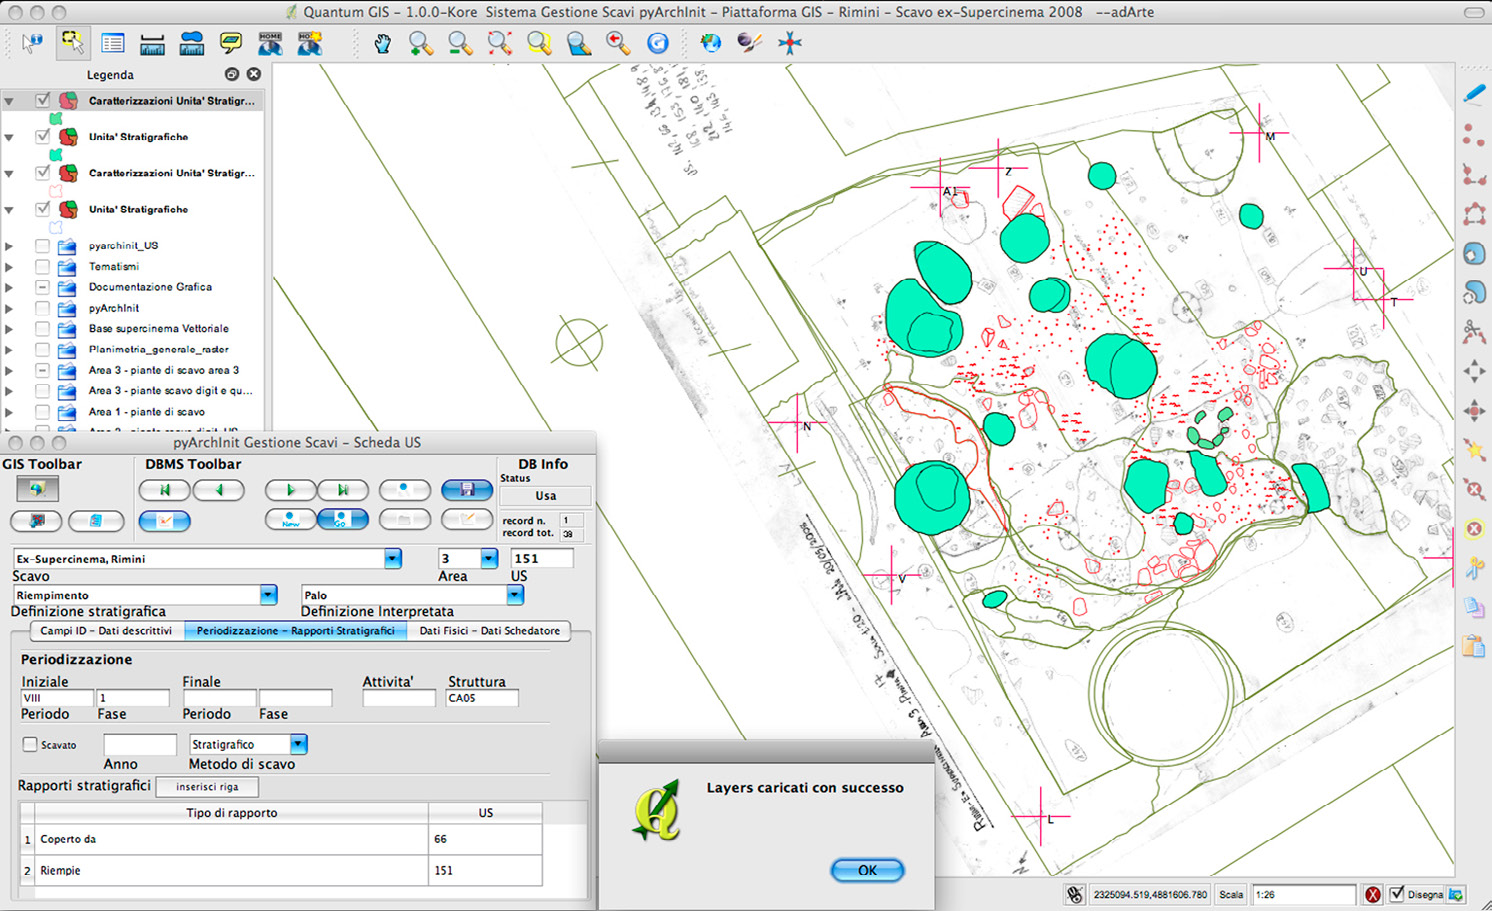Enable Base supercinema Vettoriale checkbox
Viewport: 1492px width, 911px height.
[42, 328]
